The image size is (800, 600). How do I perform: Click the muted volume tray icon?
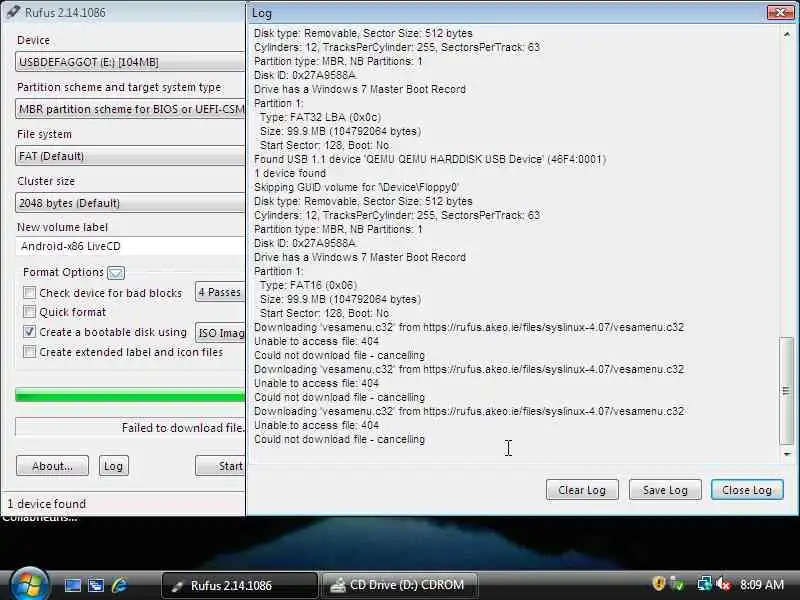click(x=723, y=584)
